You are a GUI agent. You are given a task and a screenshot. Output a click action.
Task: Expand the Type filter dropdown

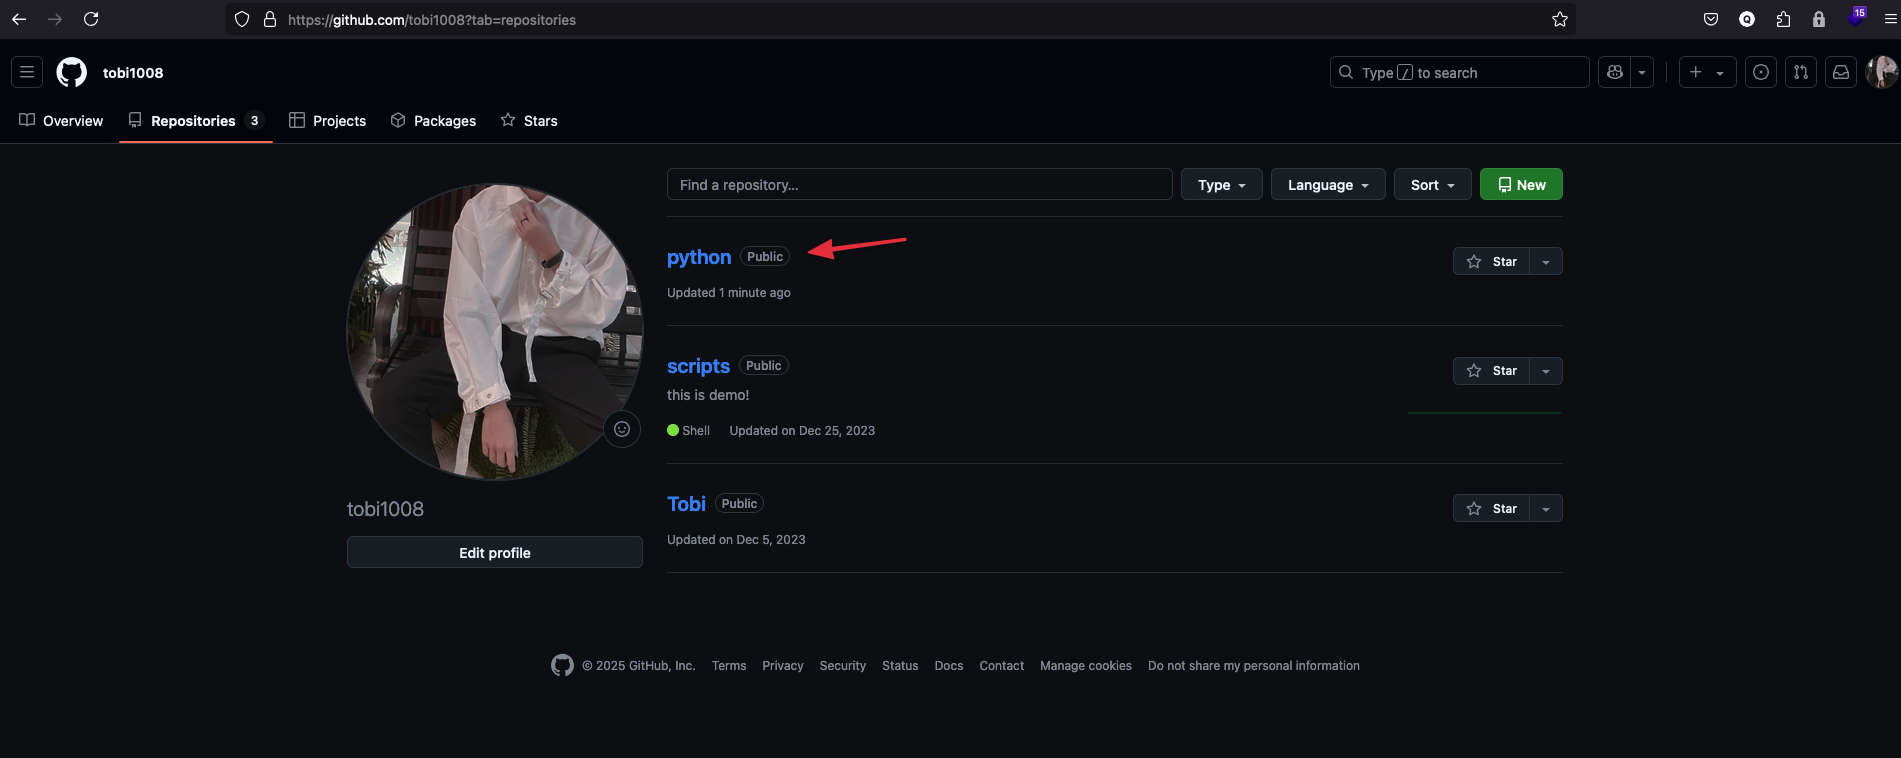pyautogui.click(x=1221, y=185)
